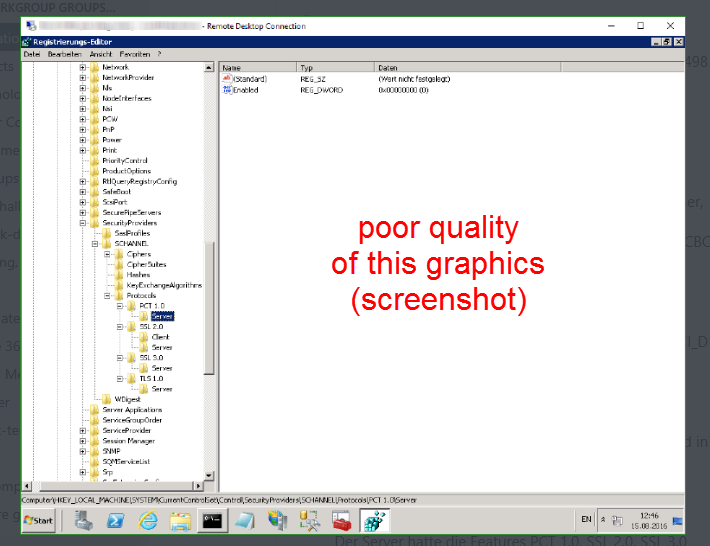Expand the Session Manager node
The width and height of the screenshot is (710, 546).
[83, 441]
